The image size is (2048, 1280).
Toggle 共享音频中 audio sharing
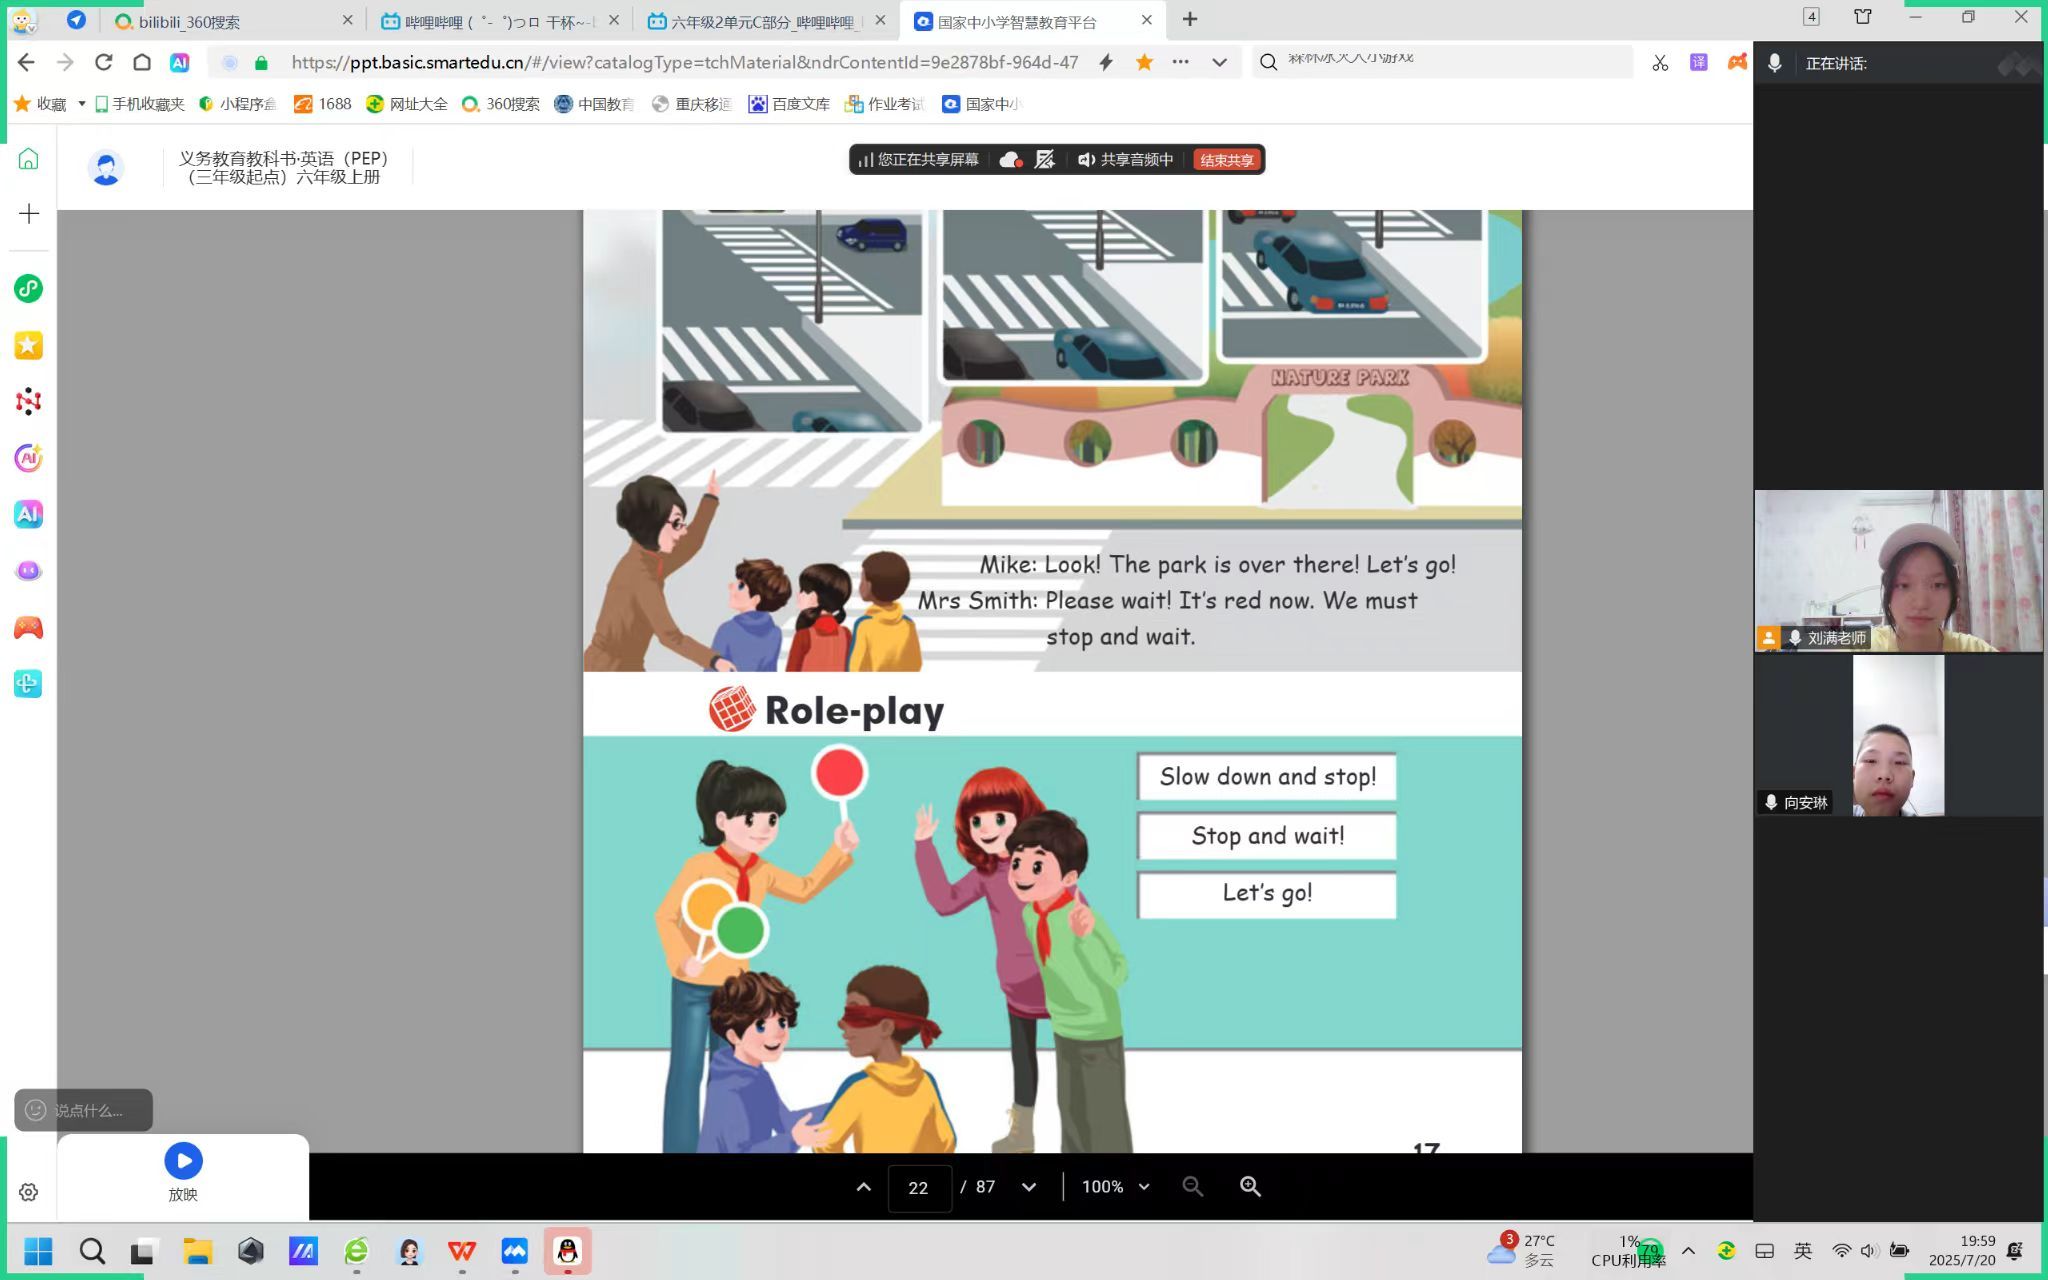pyautogui.click(x=1125, y=160)
